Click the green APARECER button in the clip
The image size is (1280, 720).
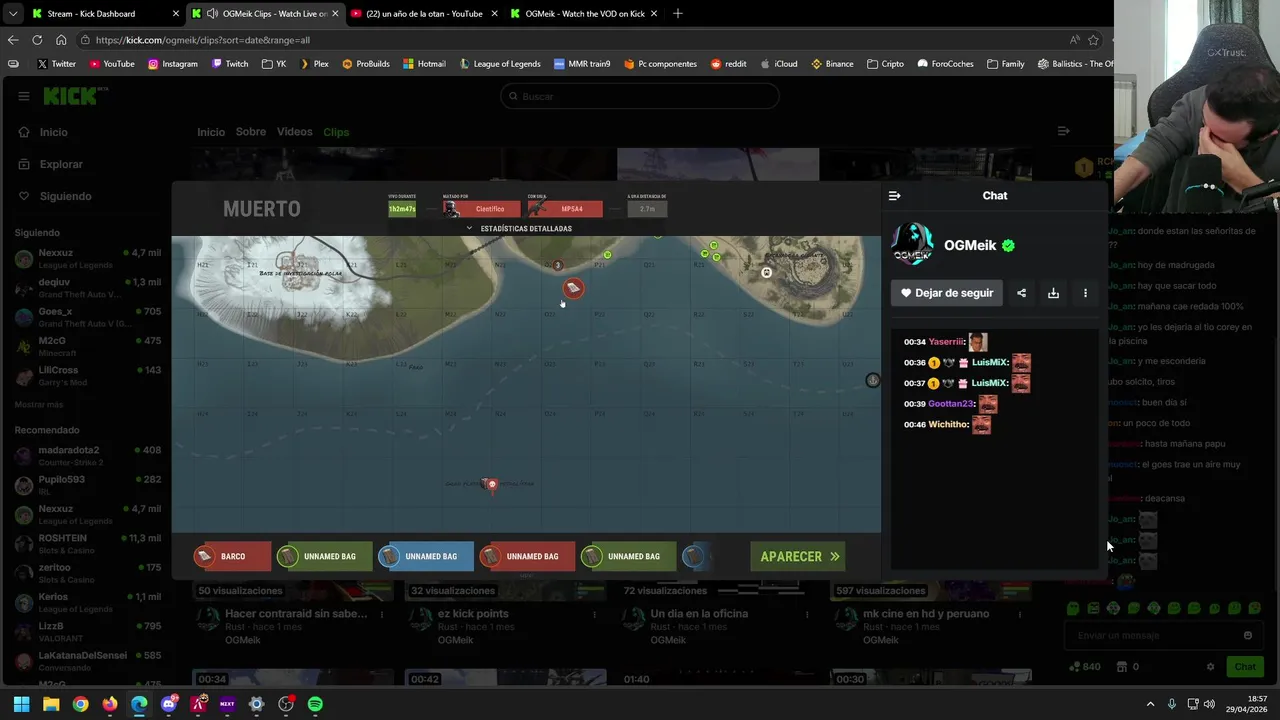(x=799, y=557)
